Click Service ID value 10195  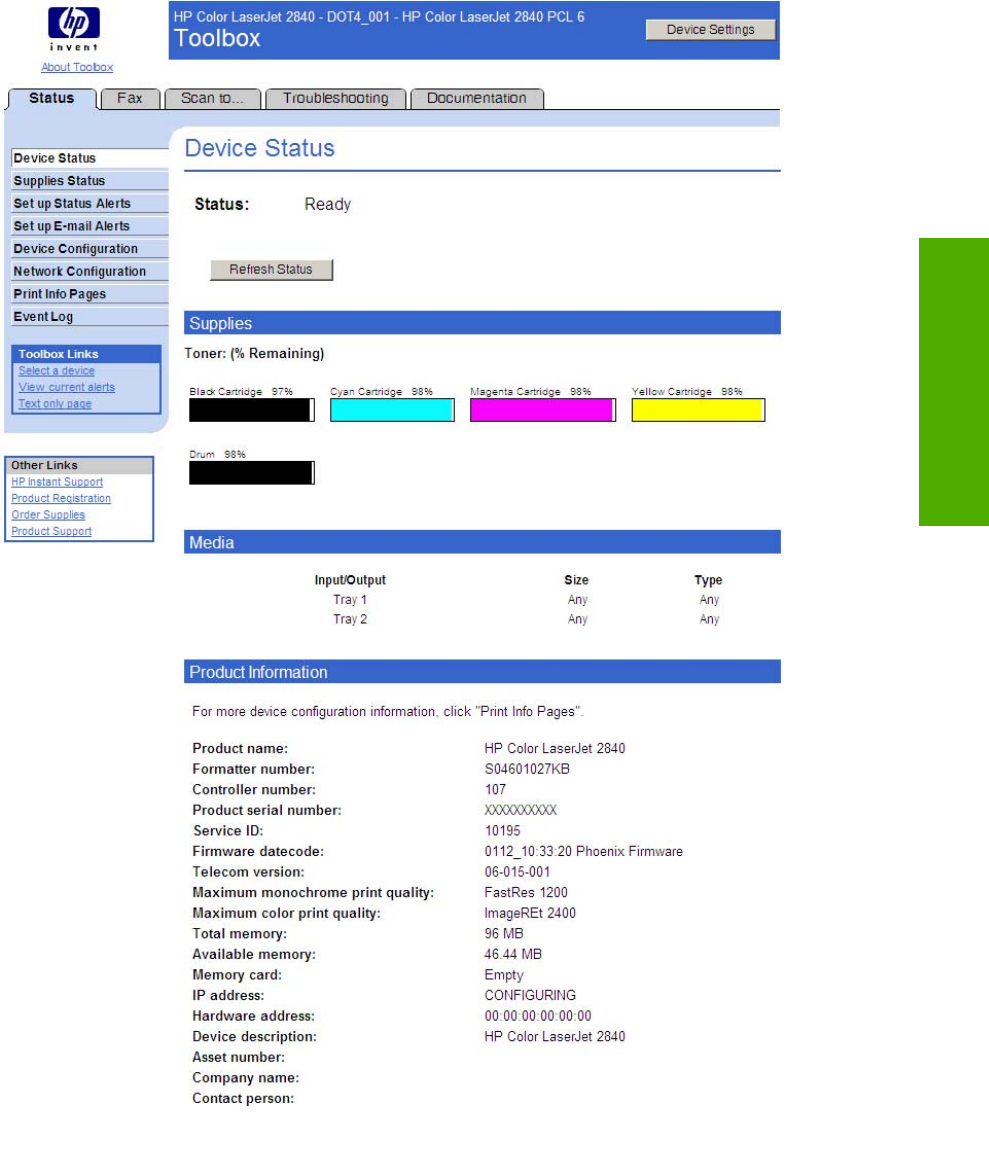click(x=502, y=831)
